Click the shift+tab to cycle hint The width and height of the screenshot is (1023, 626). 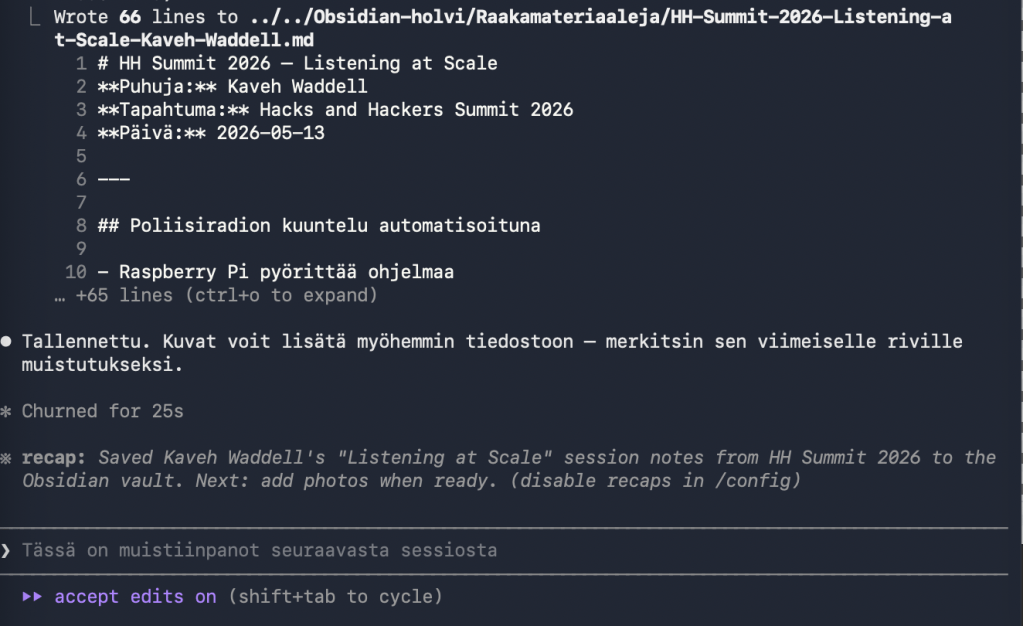335,597
